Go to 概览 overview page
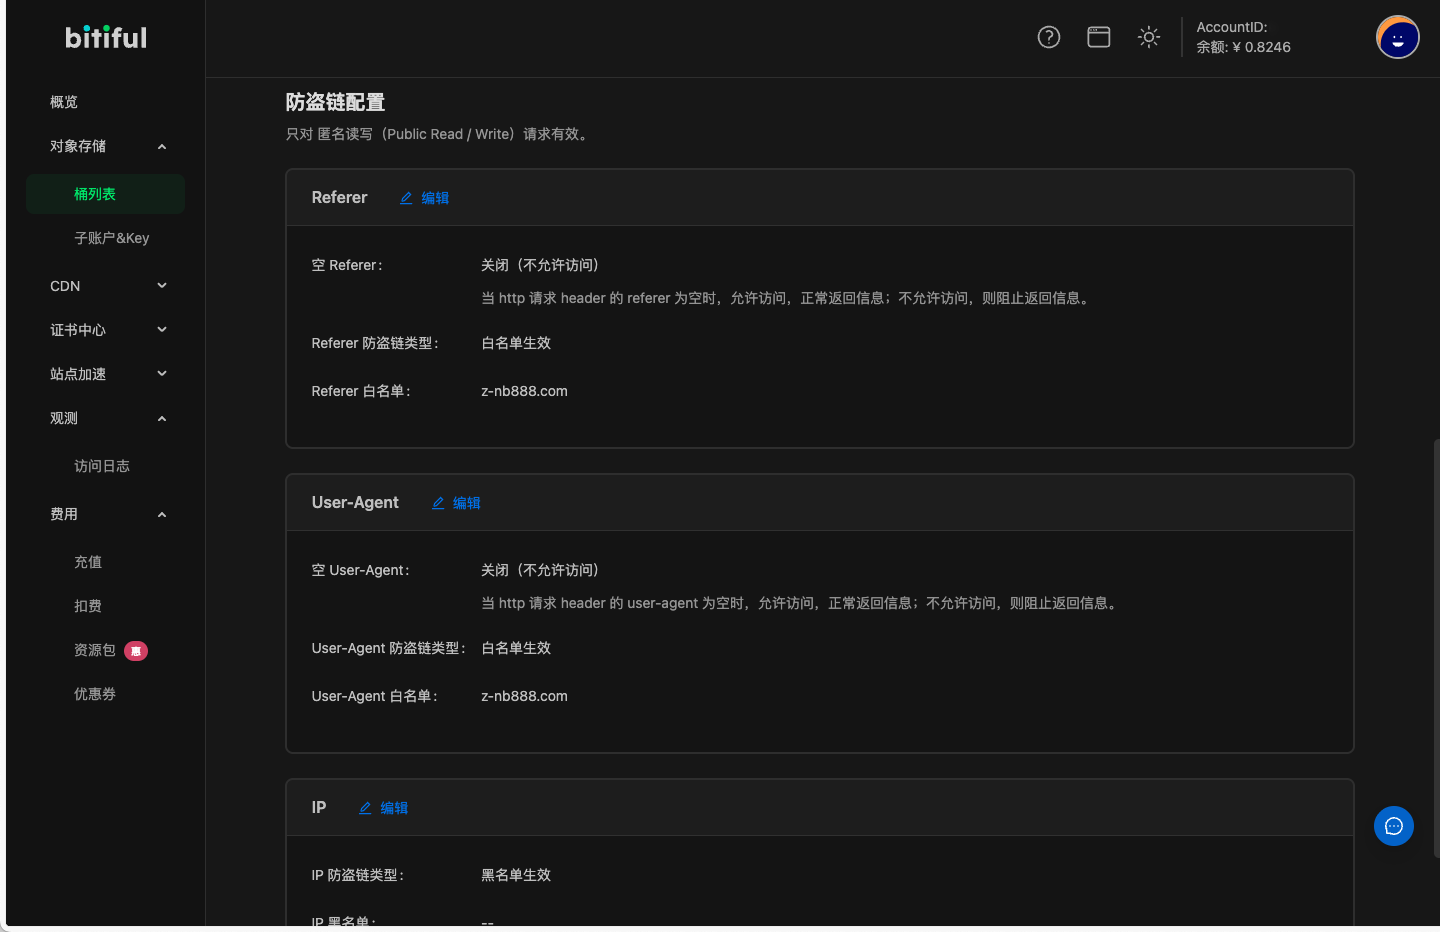This screenshot has height=932, width=1440. [64, 102]
